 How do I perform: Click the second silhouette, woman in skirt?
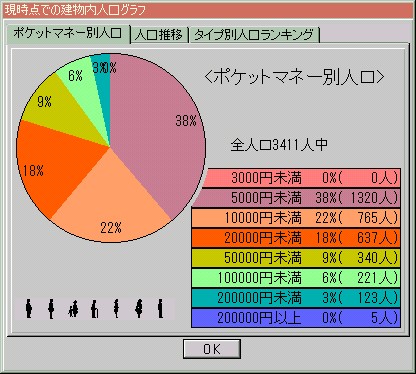(51, 309)
